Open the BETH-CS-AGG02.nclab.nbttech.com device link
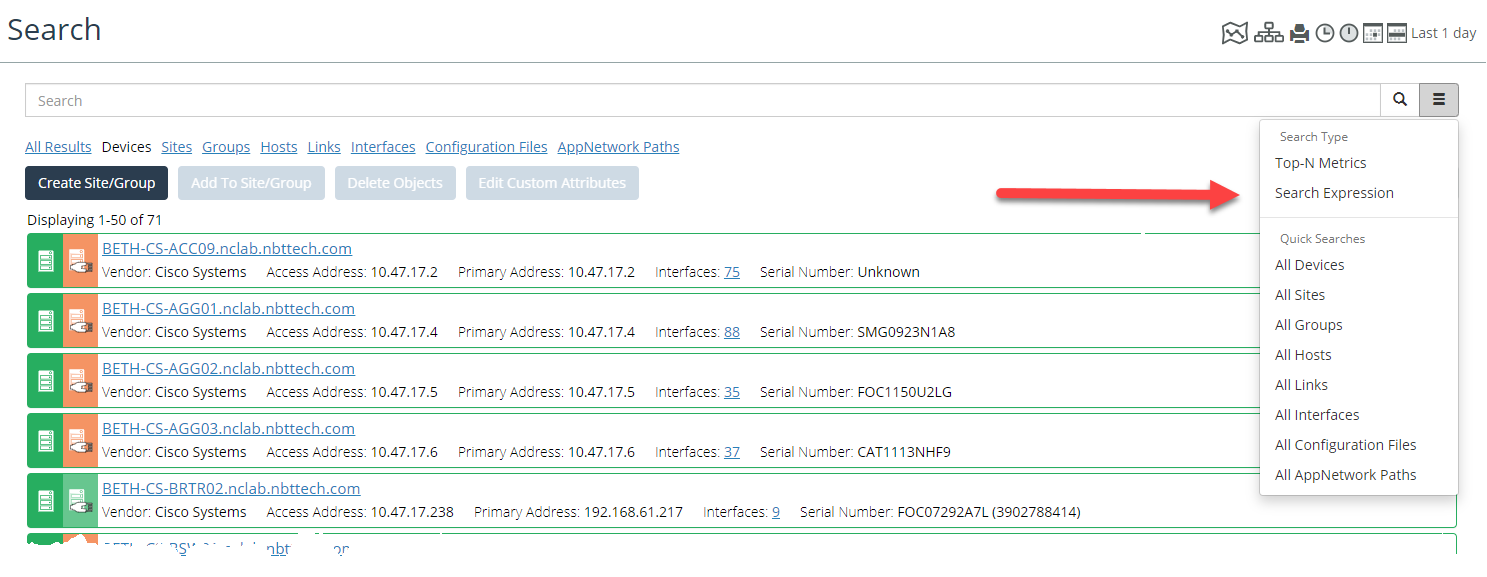The height and width of the screenshot is (577, 1487). click(x=228, y=369)
